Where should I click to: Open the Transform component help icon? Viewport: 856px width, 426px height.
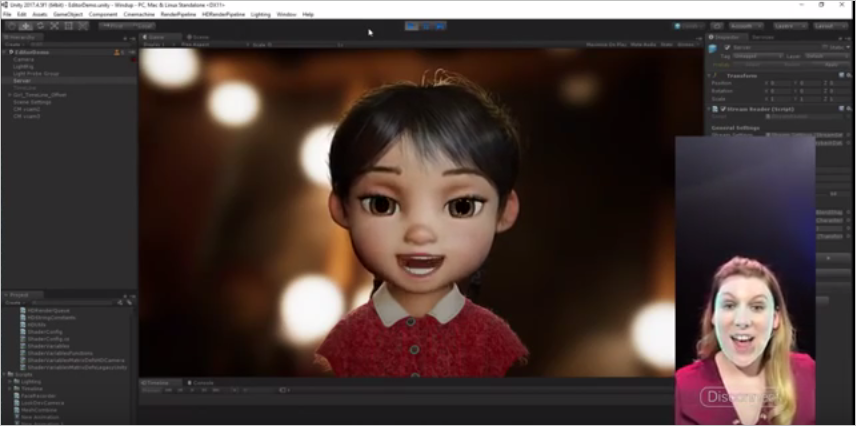pyautogui.click(x=842, y=75)
